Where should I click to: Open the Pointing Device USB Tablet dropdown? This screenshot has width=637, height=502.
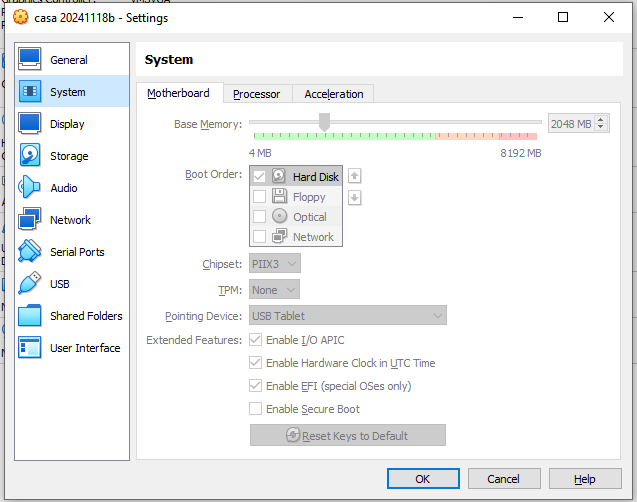pos(348,316)
